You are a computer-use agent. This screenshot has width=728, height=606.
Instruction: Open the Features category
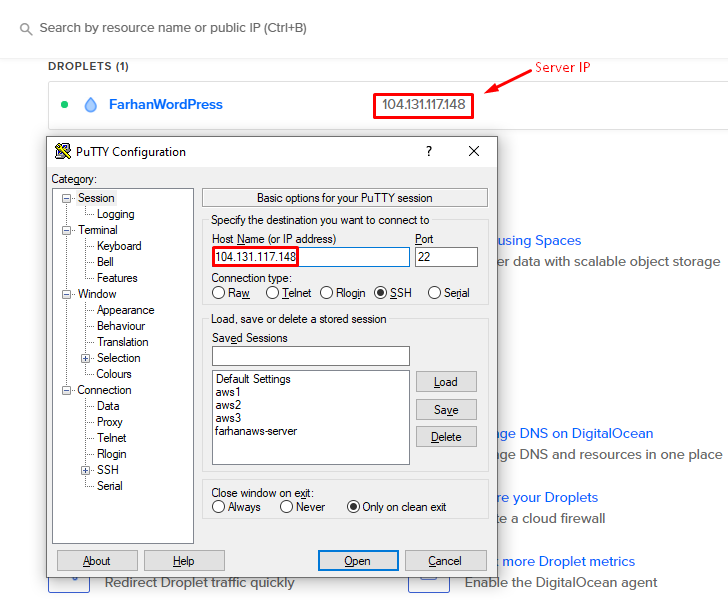(x=117, y=278)
